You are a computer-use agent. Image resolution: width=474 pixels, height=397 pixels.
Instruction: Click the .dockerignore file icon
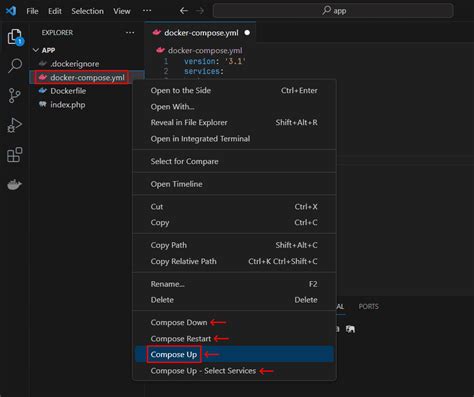tap(43, 63)
